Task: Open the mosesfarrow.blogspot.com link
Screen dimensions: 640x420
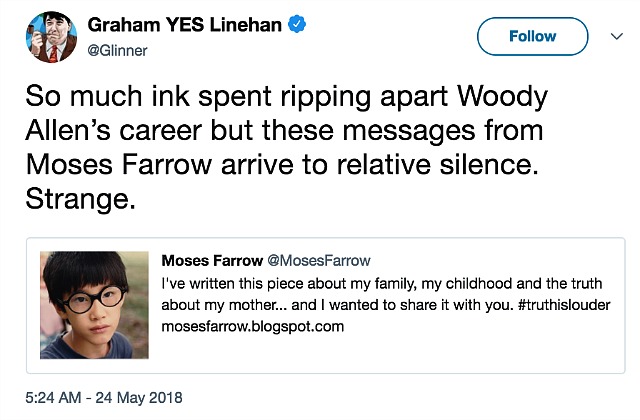Action: point(253,327)
